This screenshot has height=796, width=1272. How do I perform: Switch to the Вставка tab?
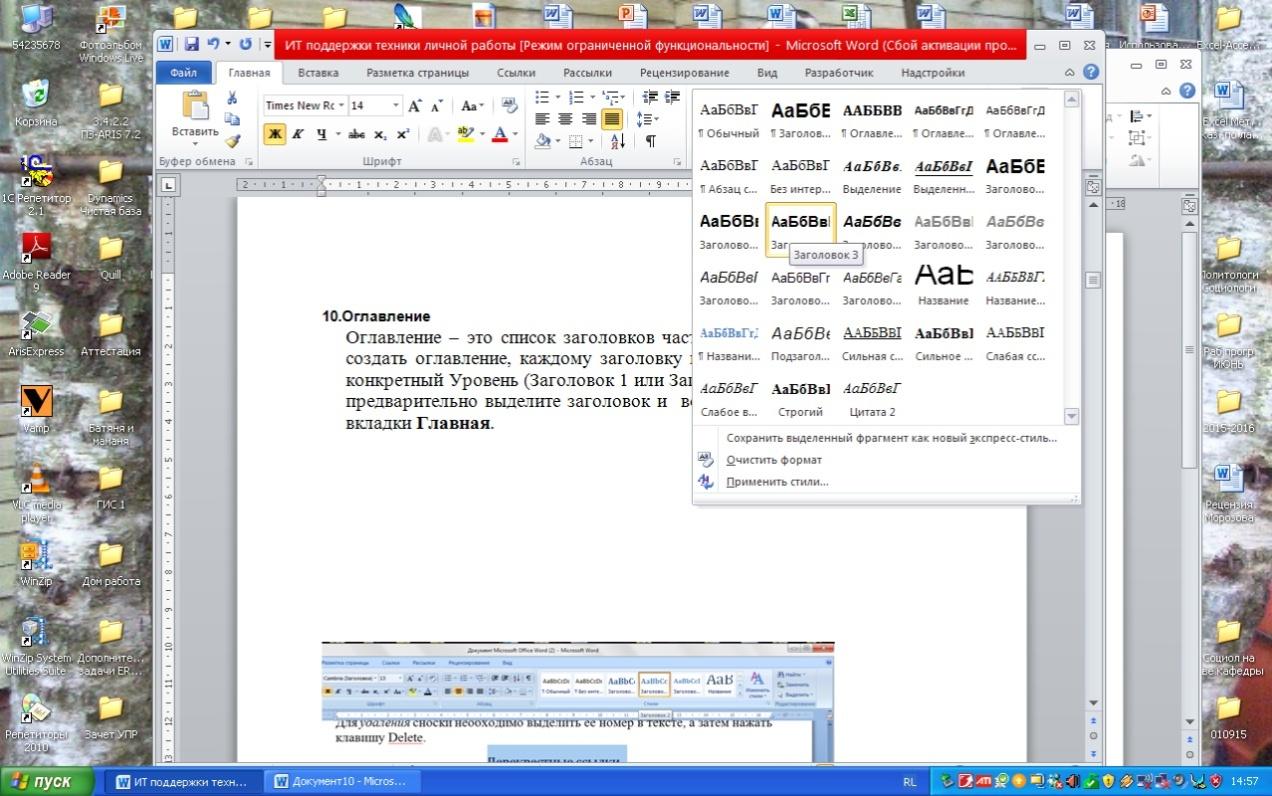click(x=318, y=73)
